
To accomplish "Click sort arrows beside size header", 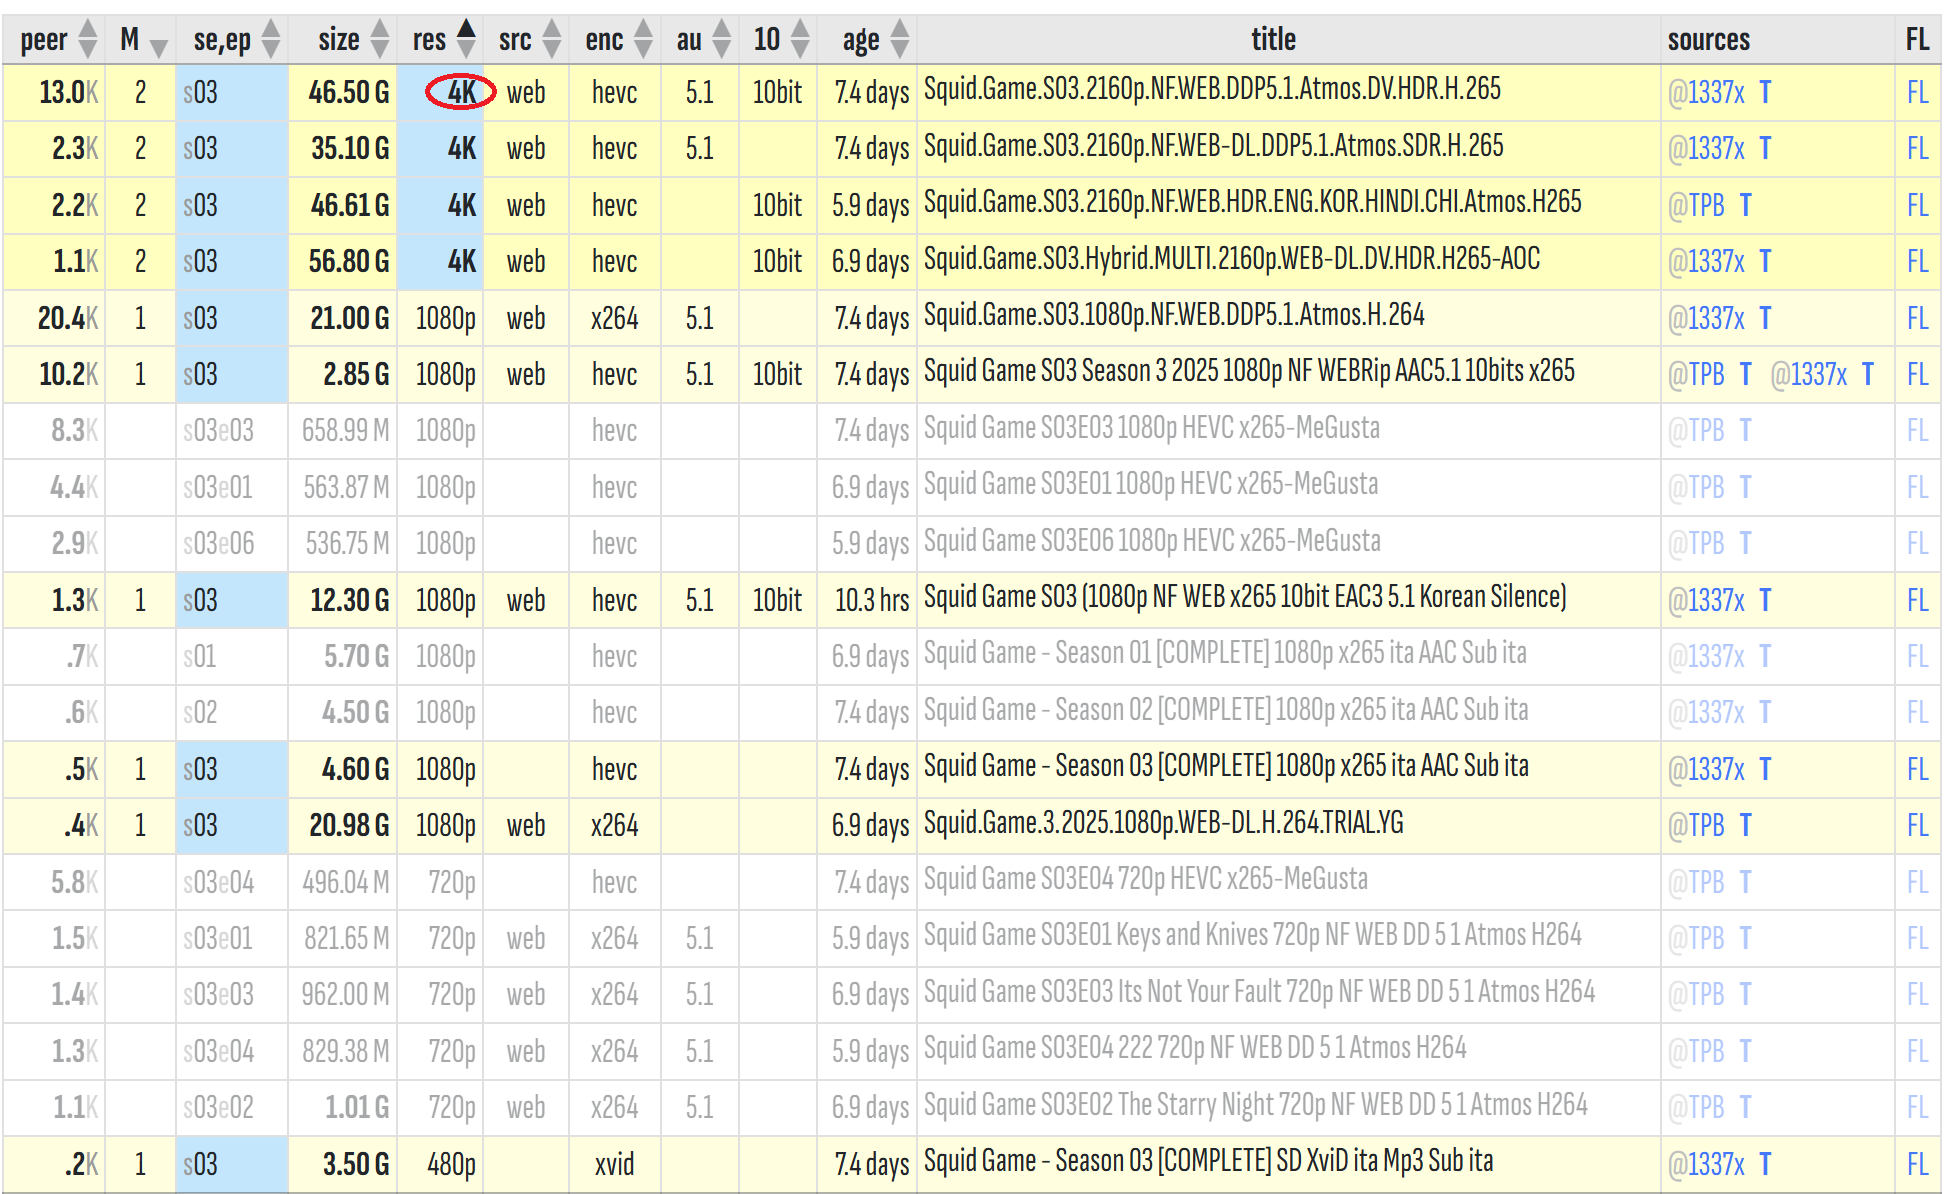I will pyautogui.click(x=379, y=39).
